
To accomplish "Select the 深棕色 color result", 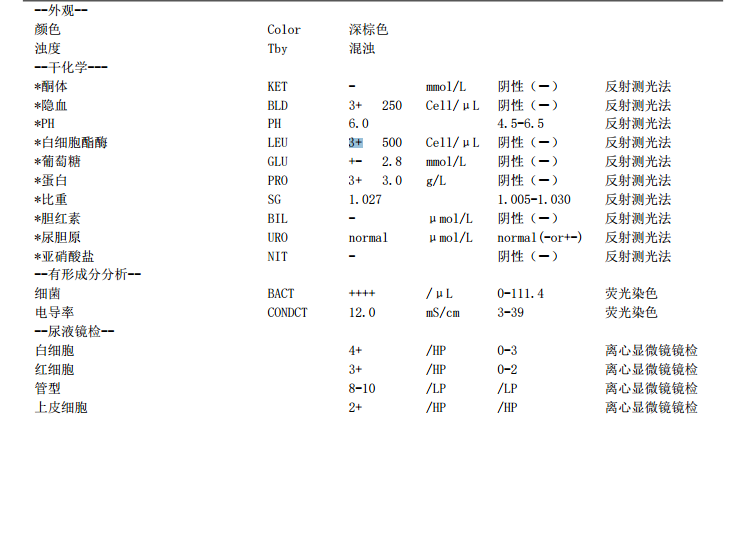I will (x=368, y=30).
